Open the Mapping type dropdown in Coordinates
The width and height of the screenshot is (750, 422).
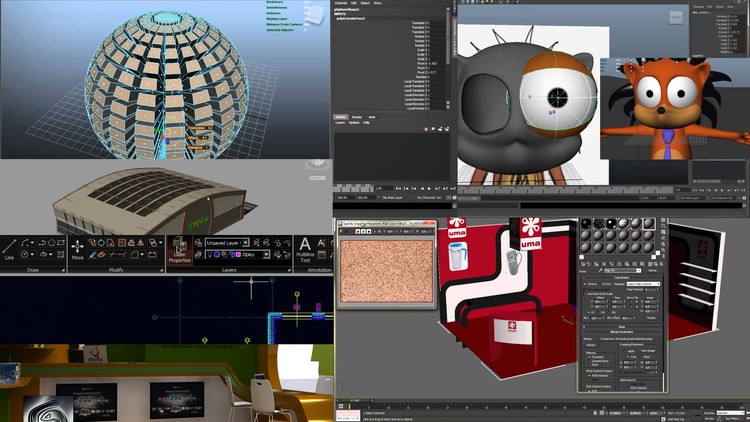(643, 284)
